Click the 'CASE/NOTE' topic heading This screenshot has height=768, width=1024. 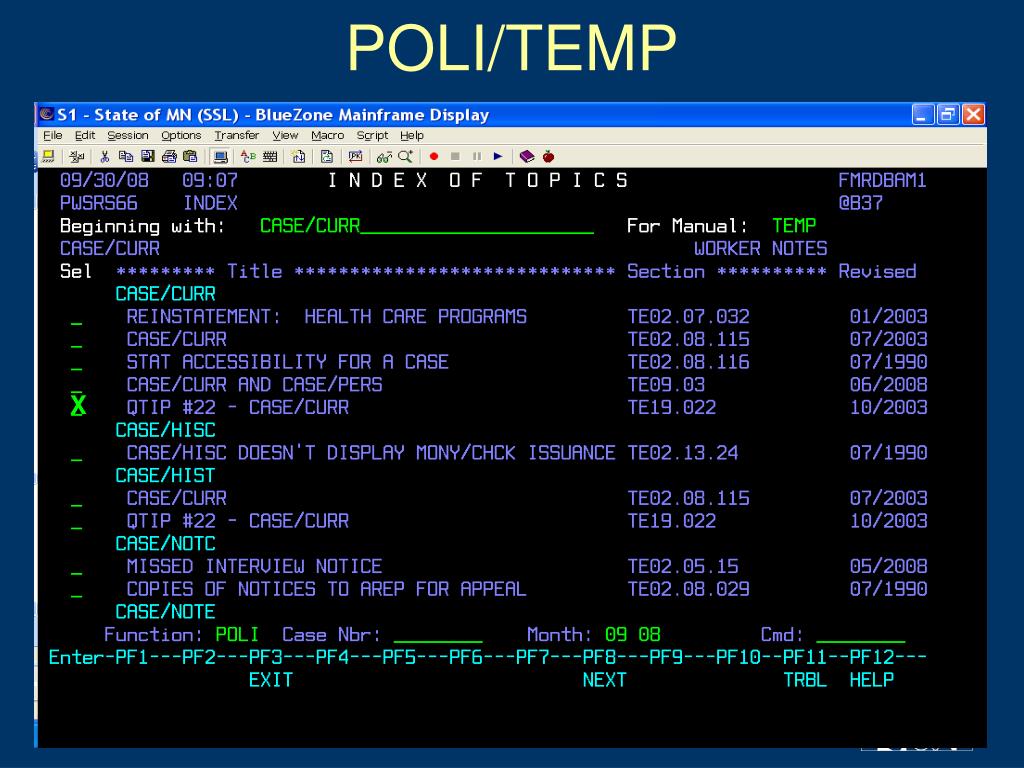point(165,612)
